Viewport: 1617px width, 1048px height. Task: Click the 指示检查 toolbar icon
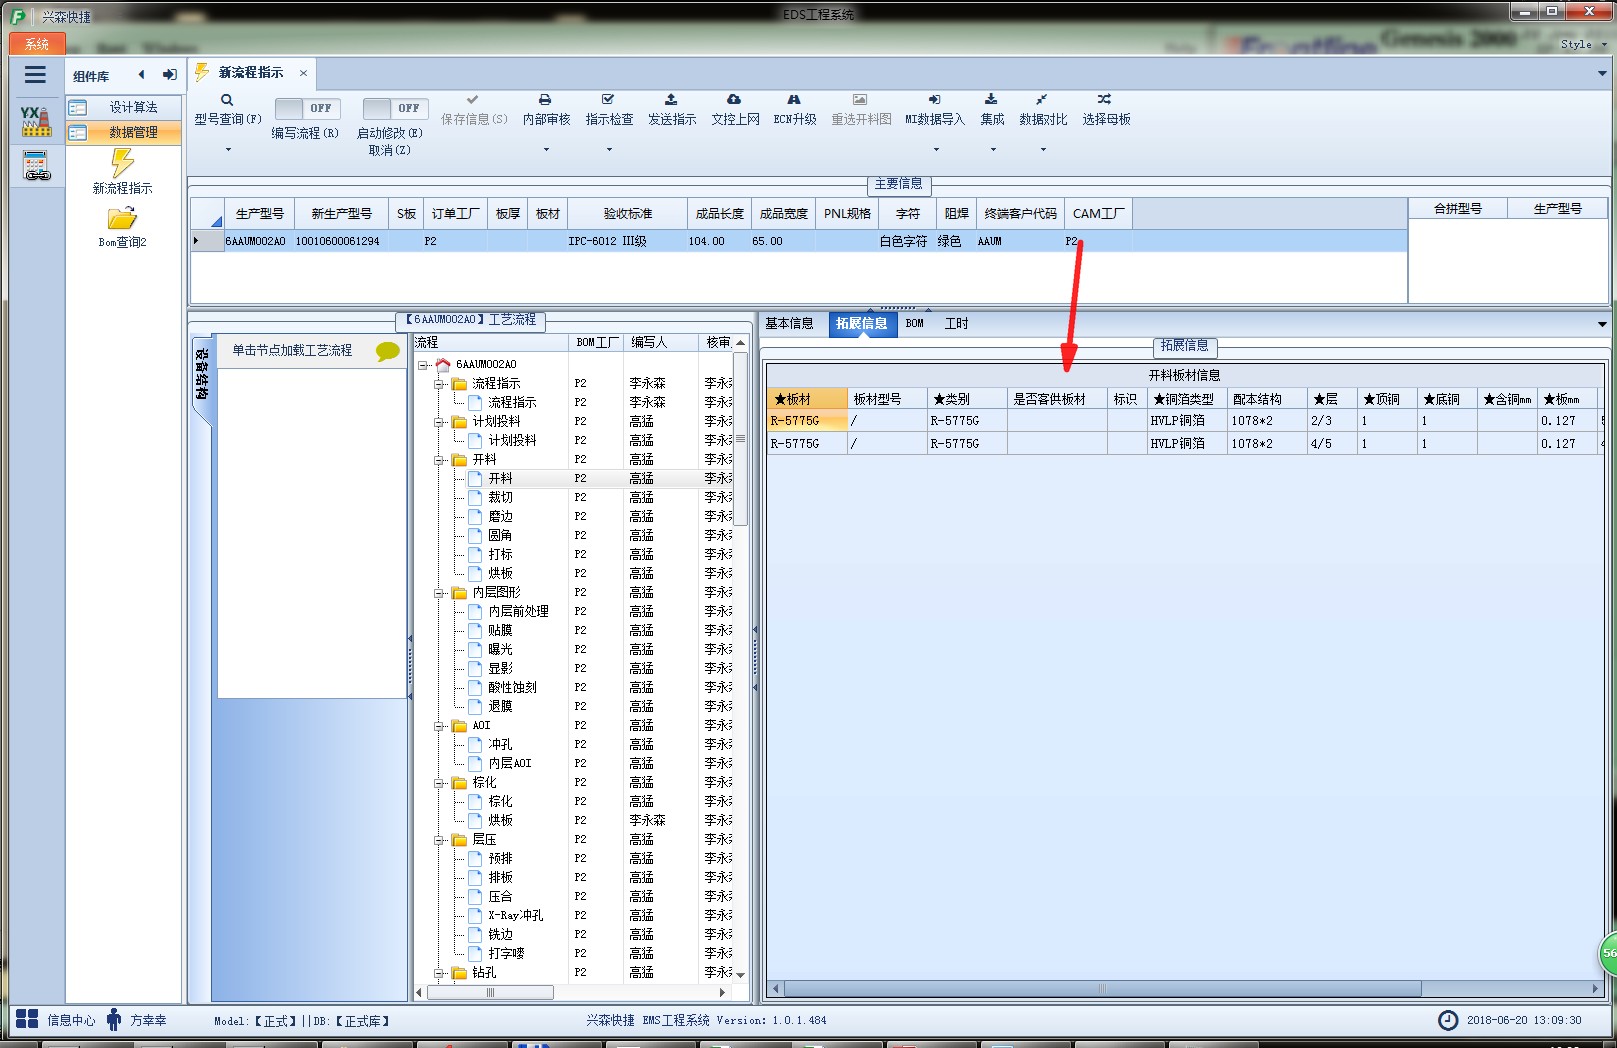pyautogui.click(x=608, y=100)
